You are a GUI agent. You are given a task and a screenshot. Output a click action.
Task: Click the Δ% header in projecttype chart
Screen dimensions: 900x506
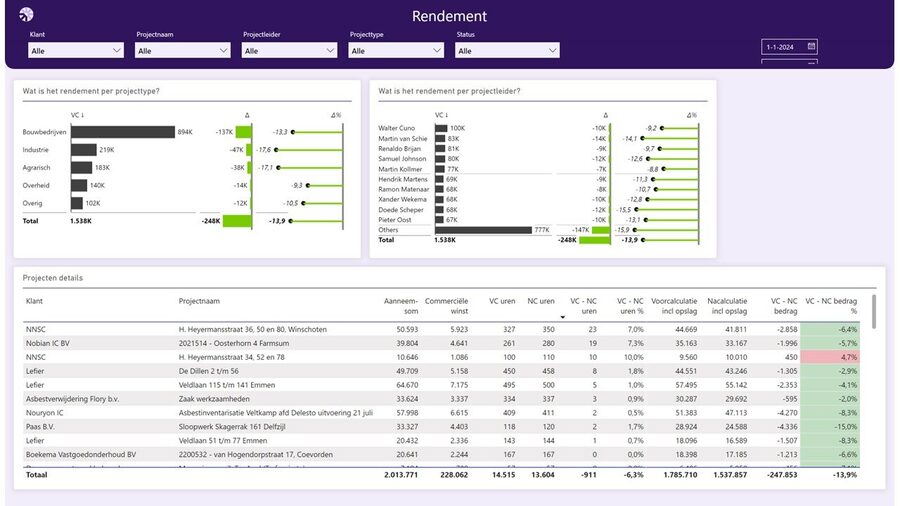pos(336,115)
